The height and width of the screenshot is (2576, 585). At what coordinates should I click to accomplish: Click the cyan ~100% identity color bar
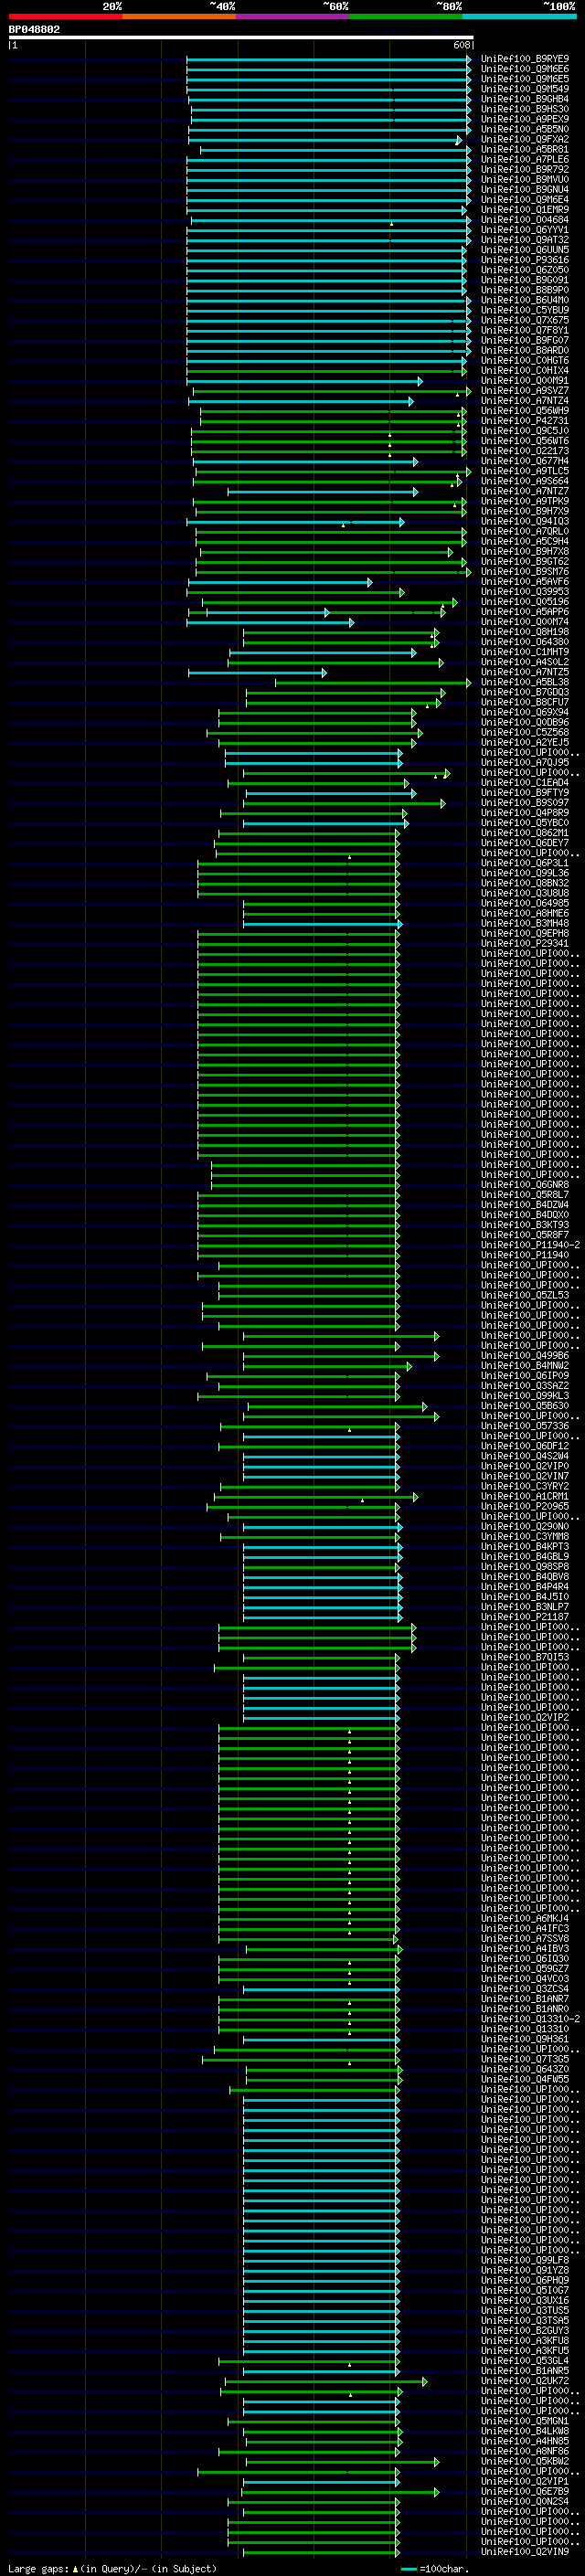(x=519, y=16)
